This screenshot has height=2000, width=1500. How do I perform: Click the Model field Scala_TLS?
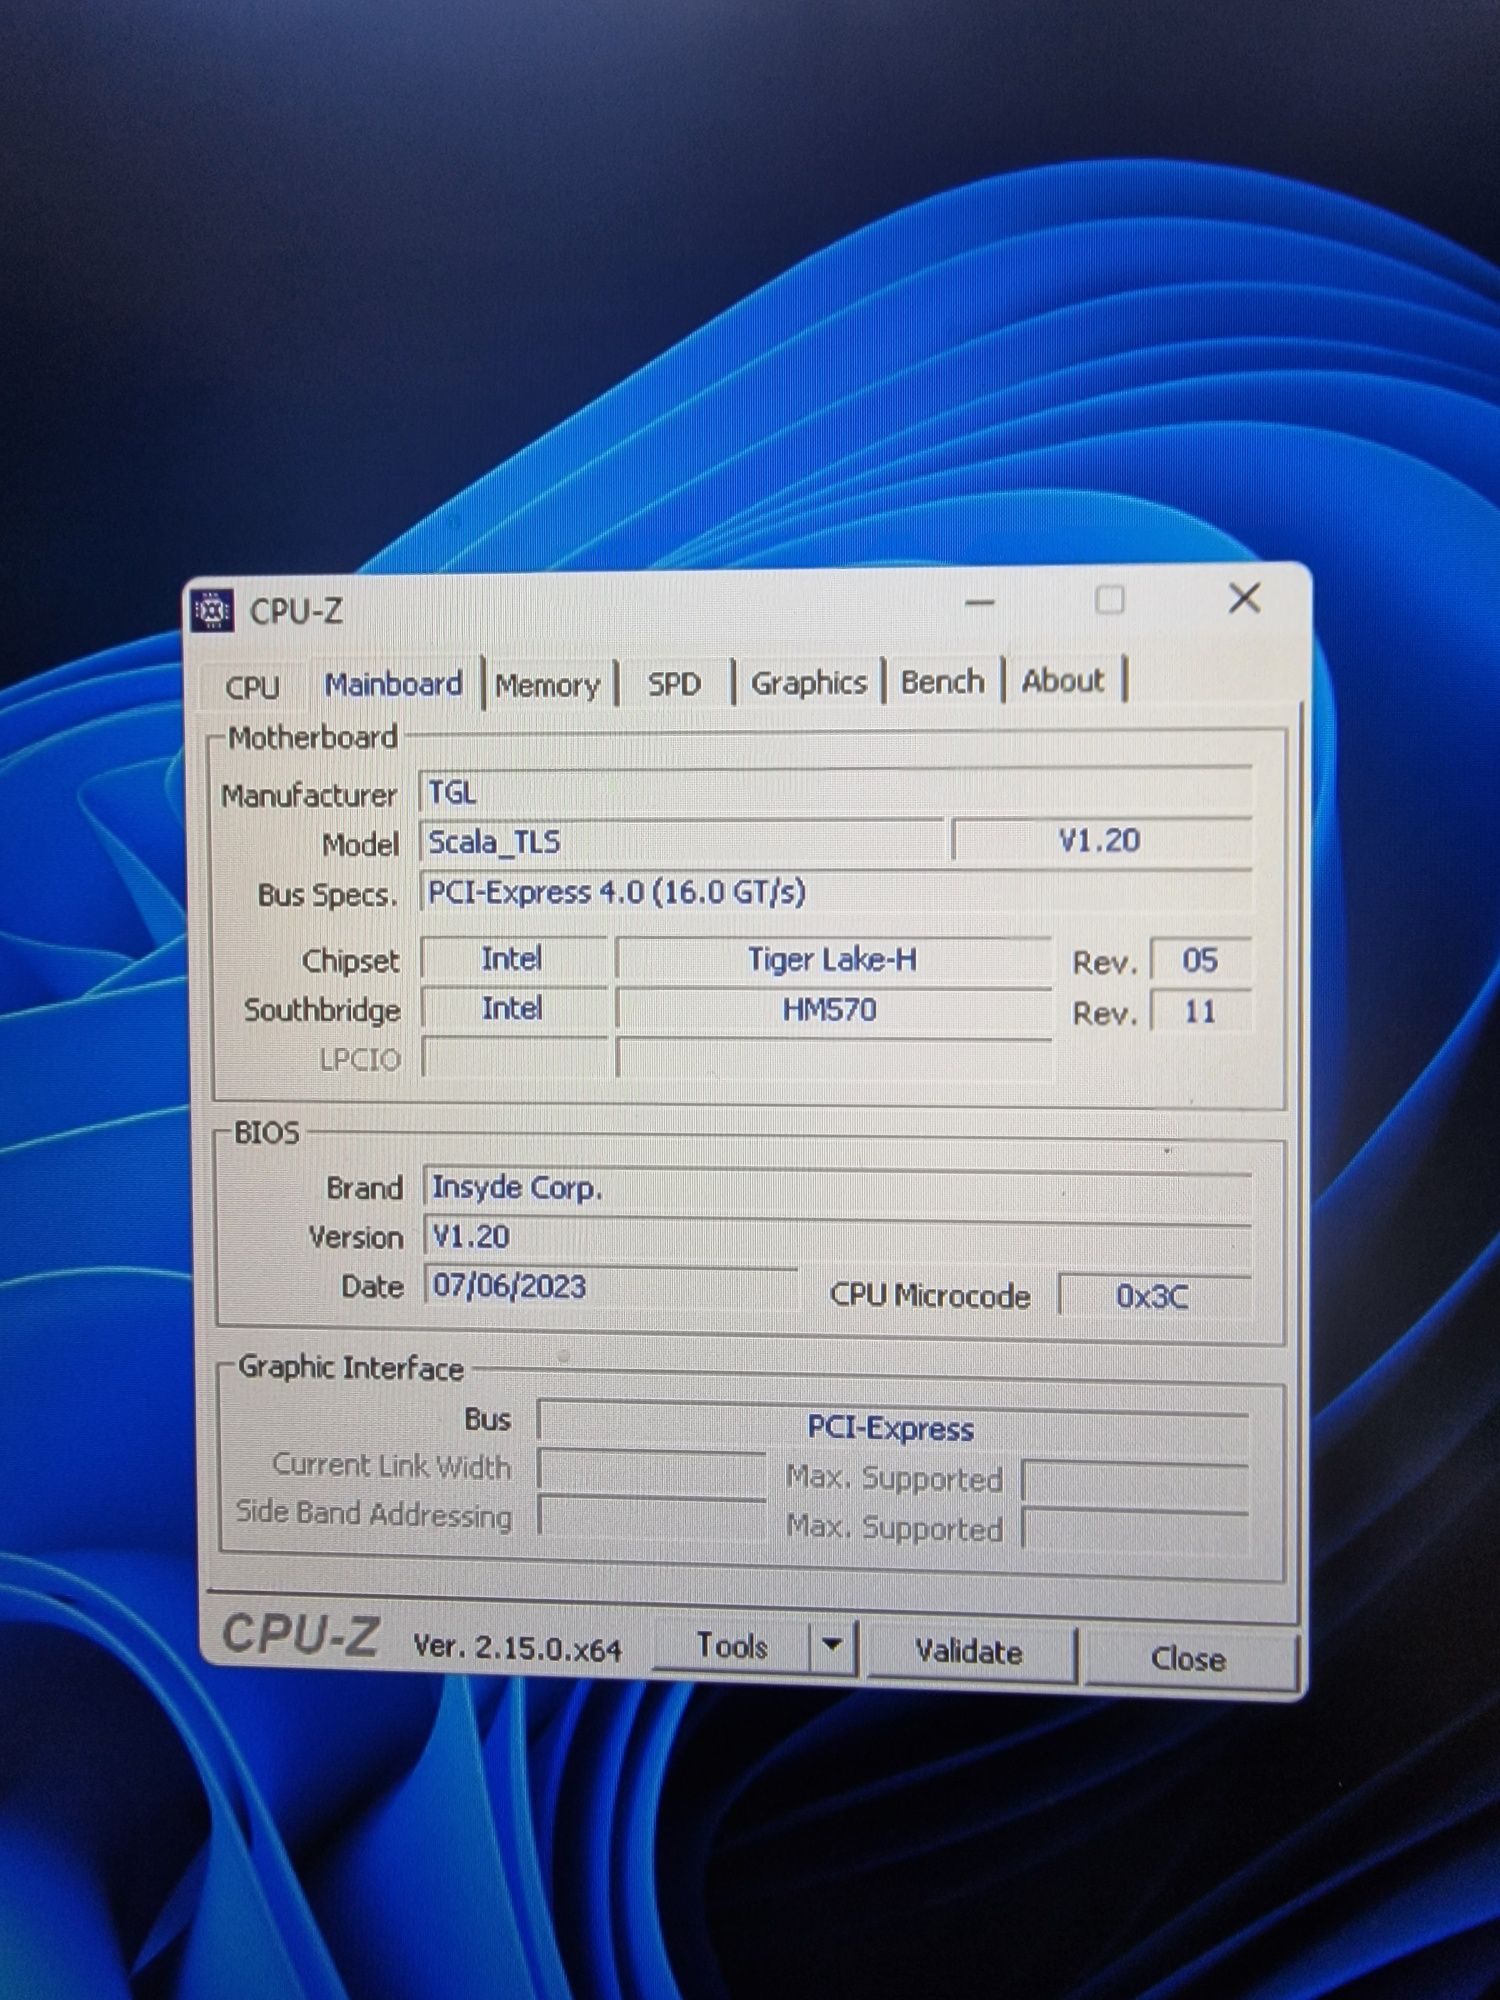682,841
